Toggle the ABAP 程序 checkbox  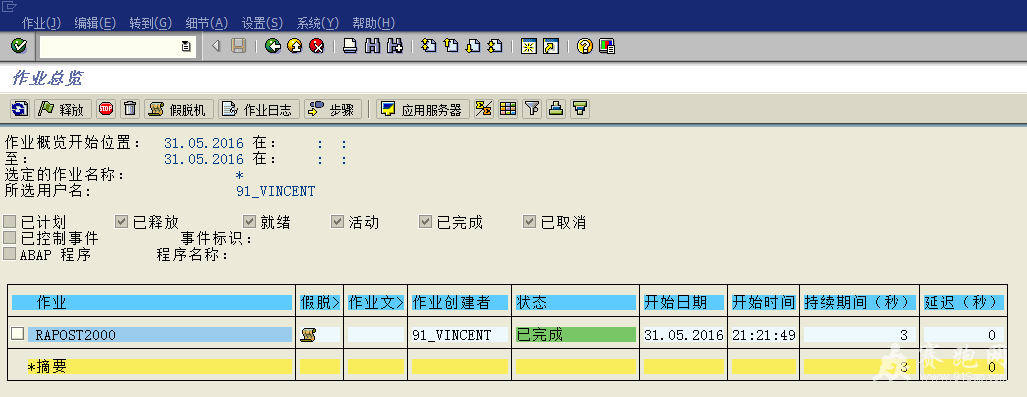click(x=9, y=254)
